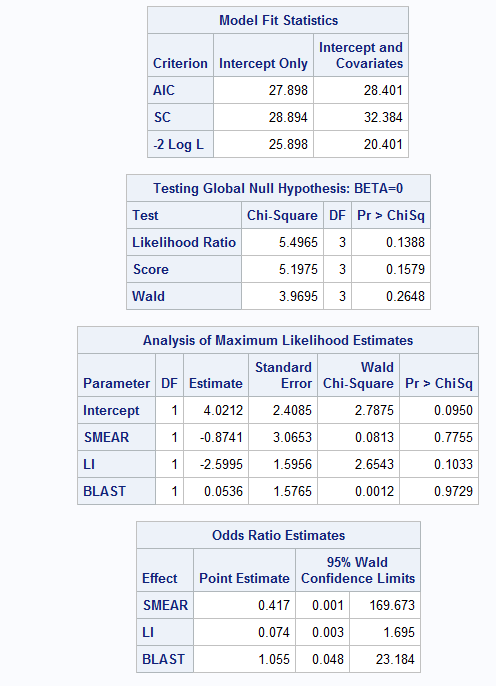Click the Pr > ChiSq header in global test table
This screenshot has height=686, width=496.
click(x=391, y=215)
